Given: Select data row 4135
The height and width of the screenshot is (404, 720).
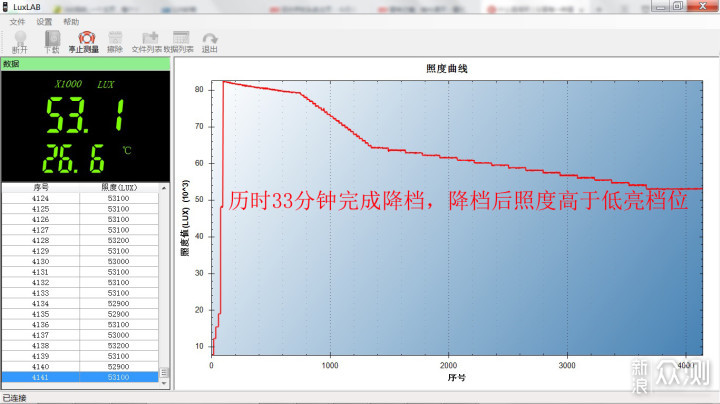Looking at the screenshot, I should click(80, 314).
